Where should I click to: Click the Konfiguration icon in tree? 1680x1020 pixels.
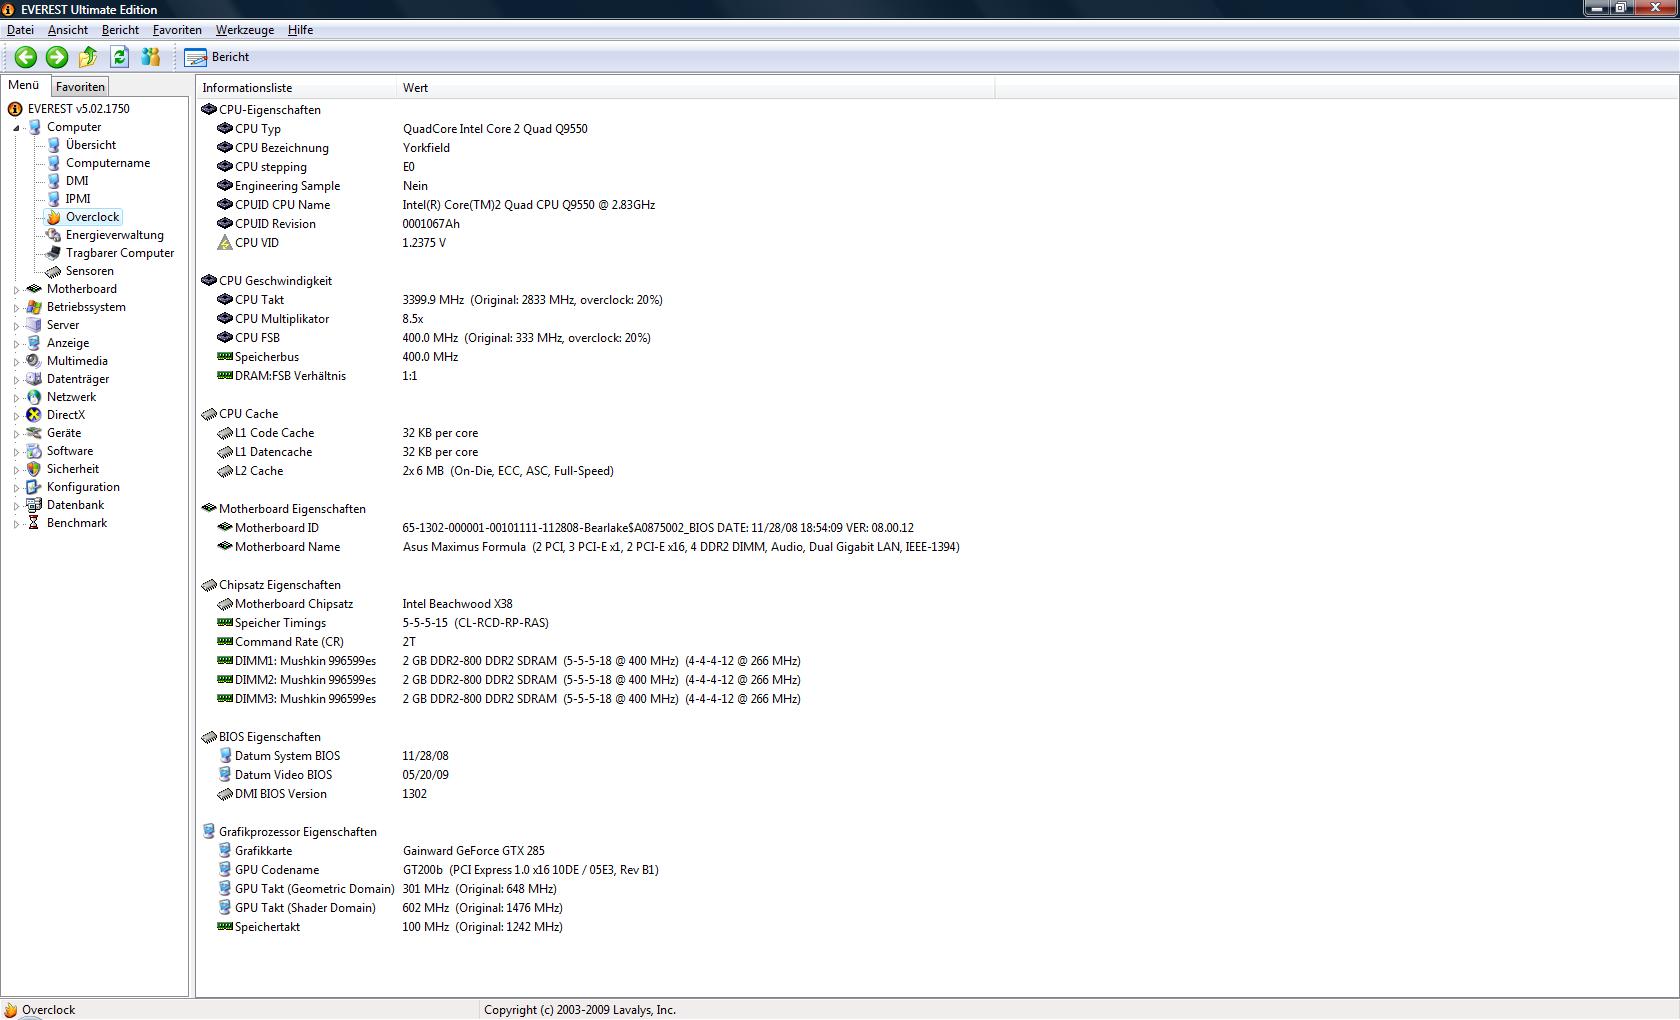pos(34,487)
